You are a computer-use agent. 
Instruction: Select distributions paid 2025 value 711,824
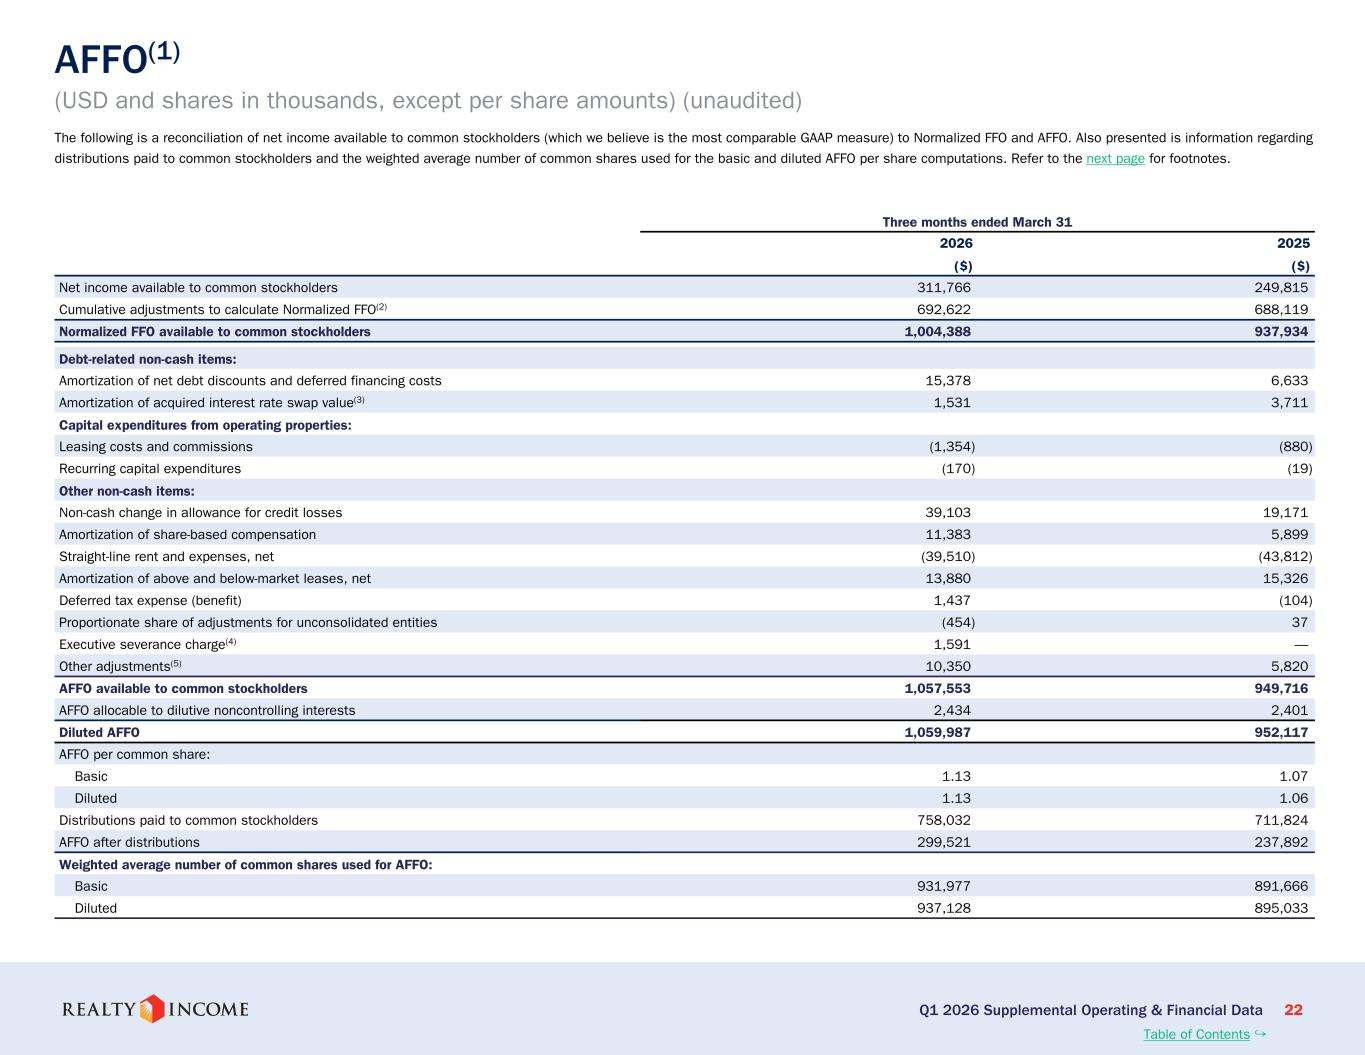[x=1281, y=821]
